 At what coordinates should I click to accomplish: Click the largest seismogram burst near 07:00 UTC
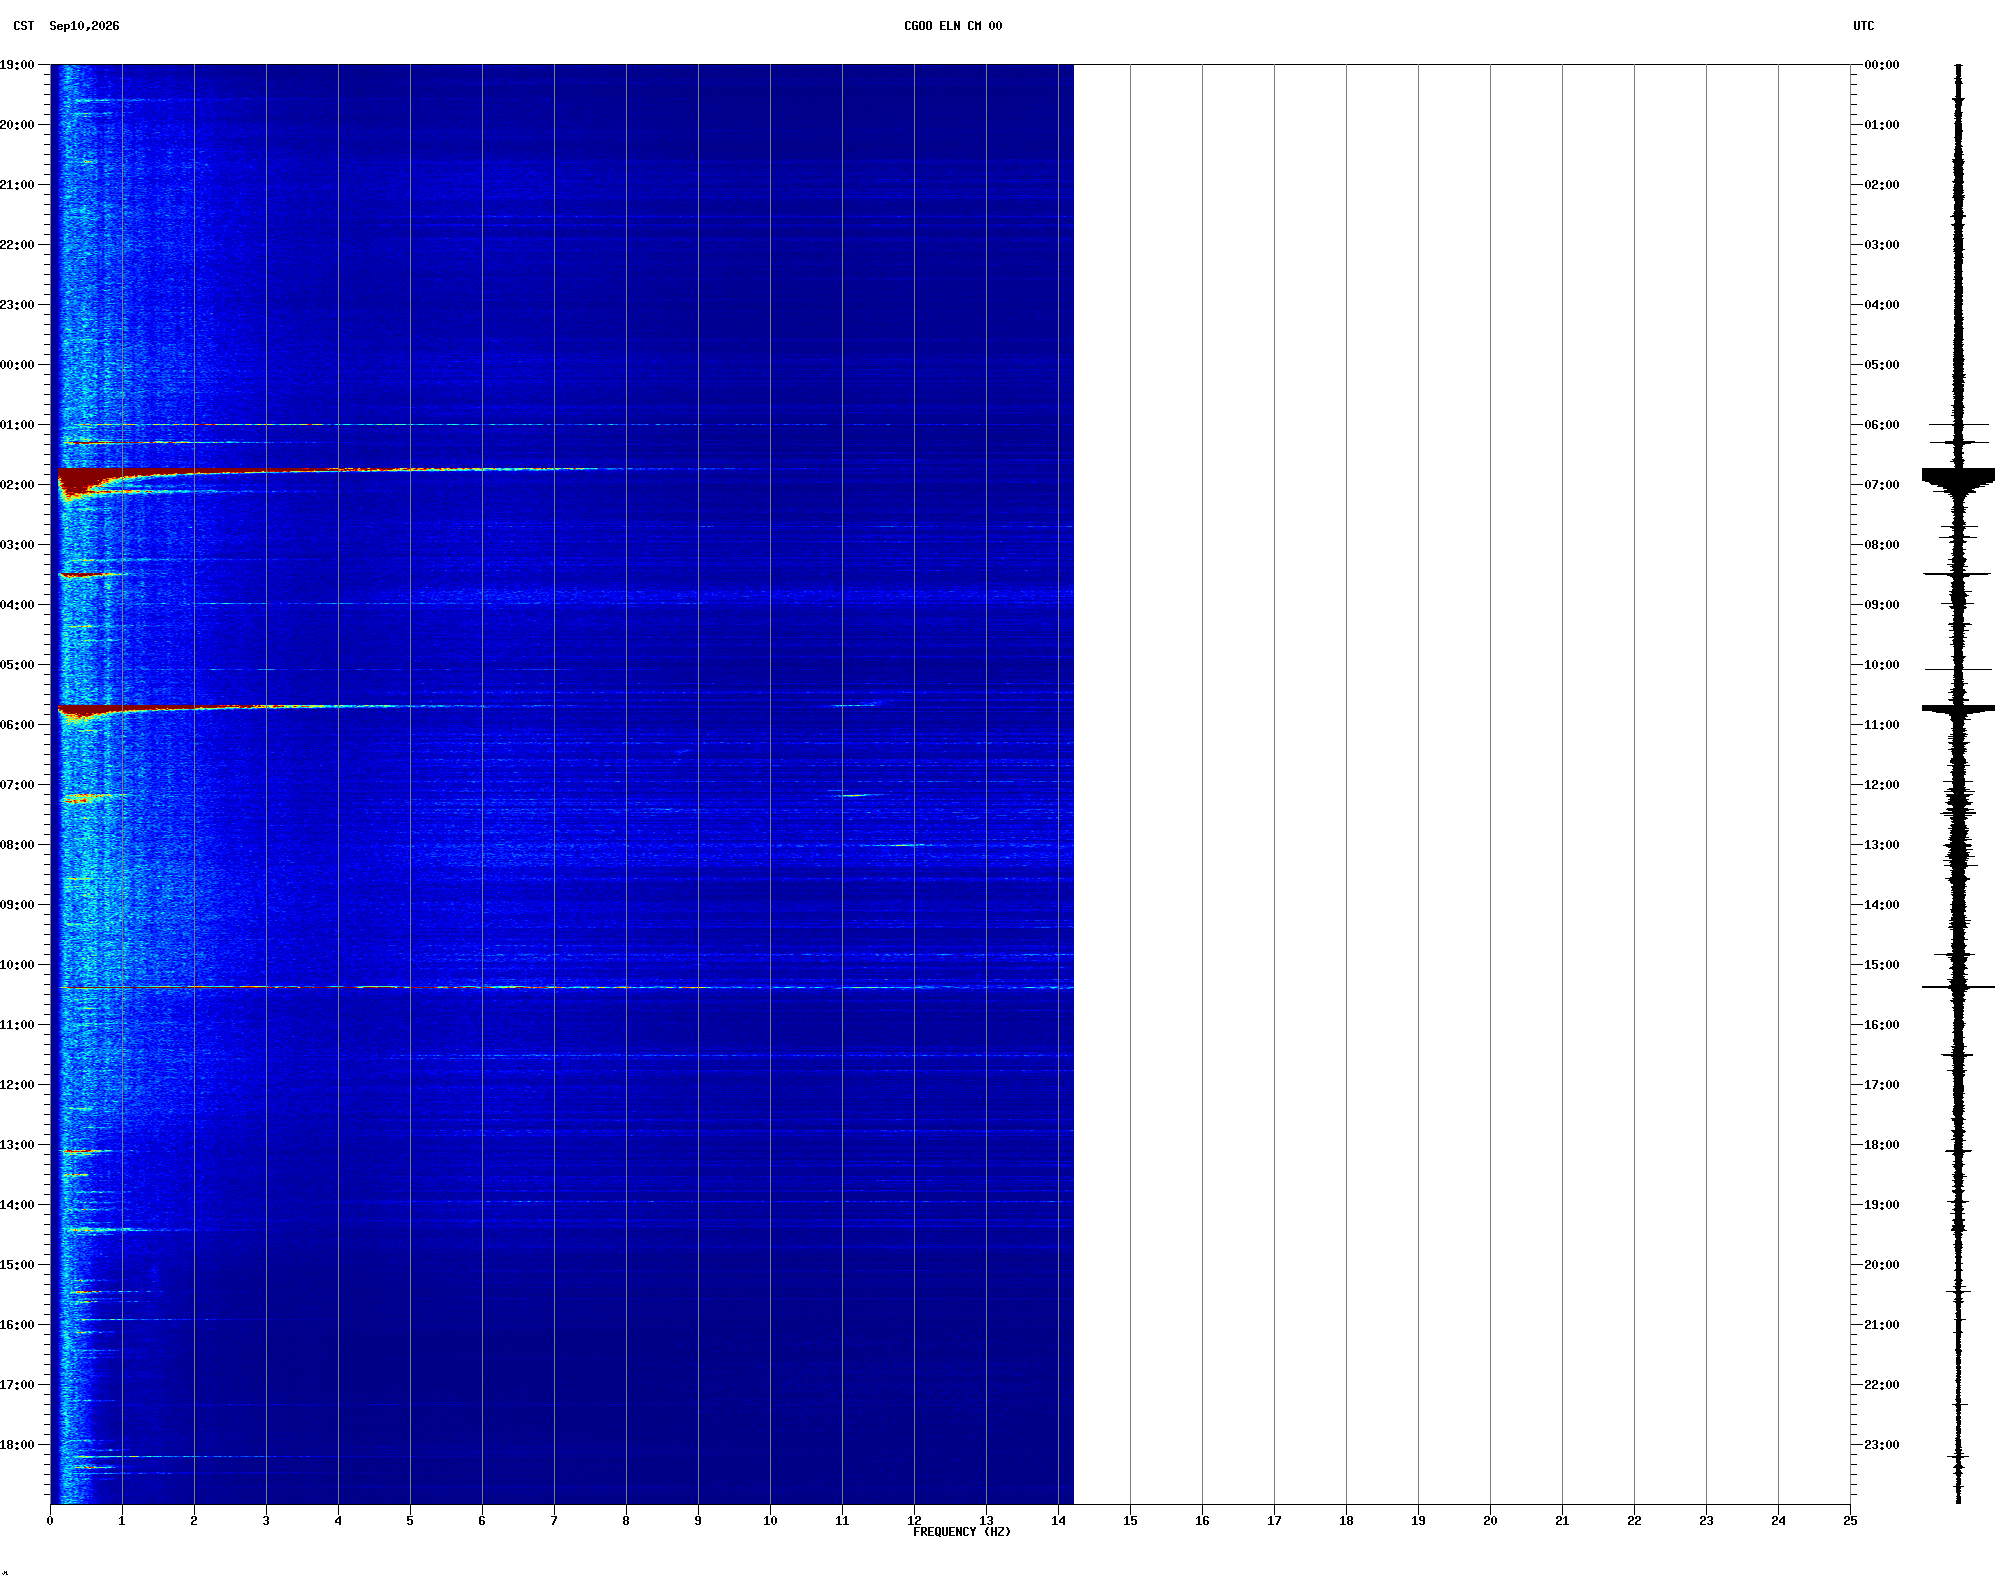[1958, 478]
